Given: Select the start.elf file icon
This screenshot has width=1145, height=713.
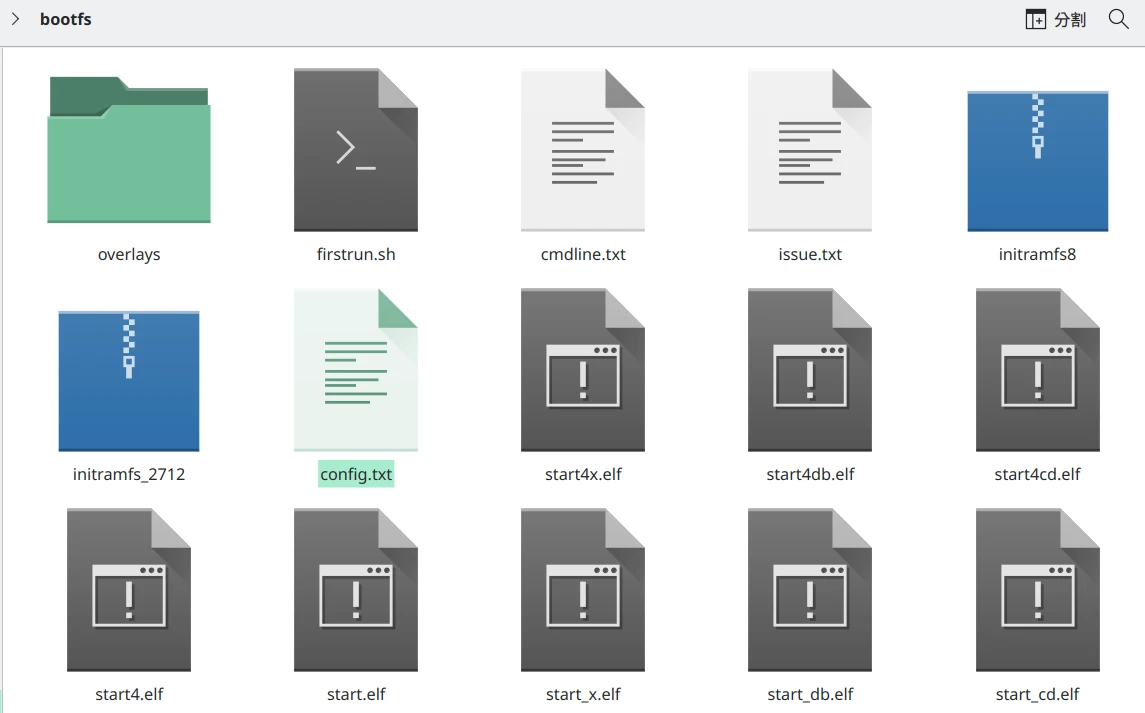Looking at the screenshot, I should click(356, 590).
